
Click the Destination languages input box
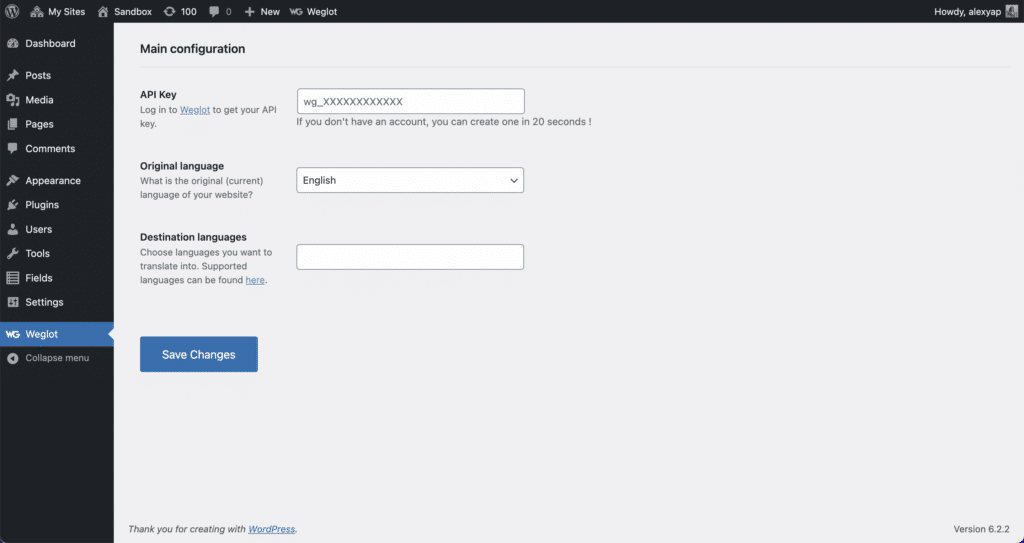tap(410, 257)
